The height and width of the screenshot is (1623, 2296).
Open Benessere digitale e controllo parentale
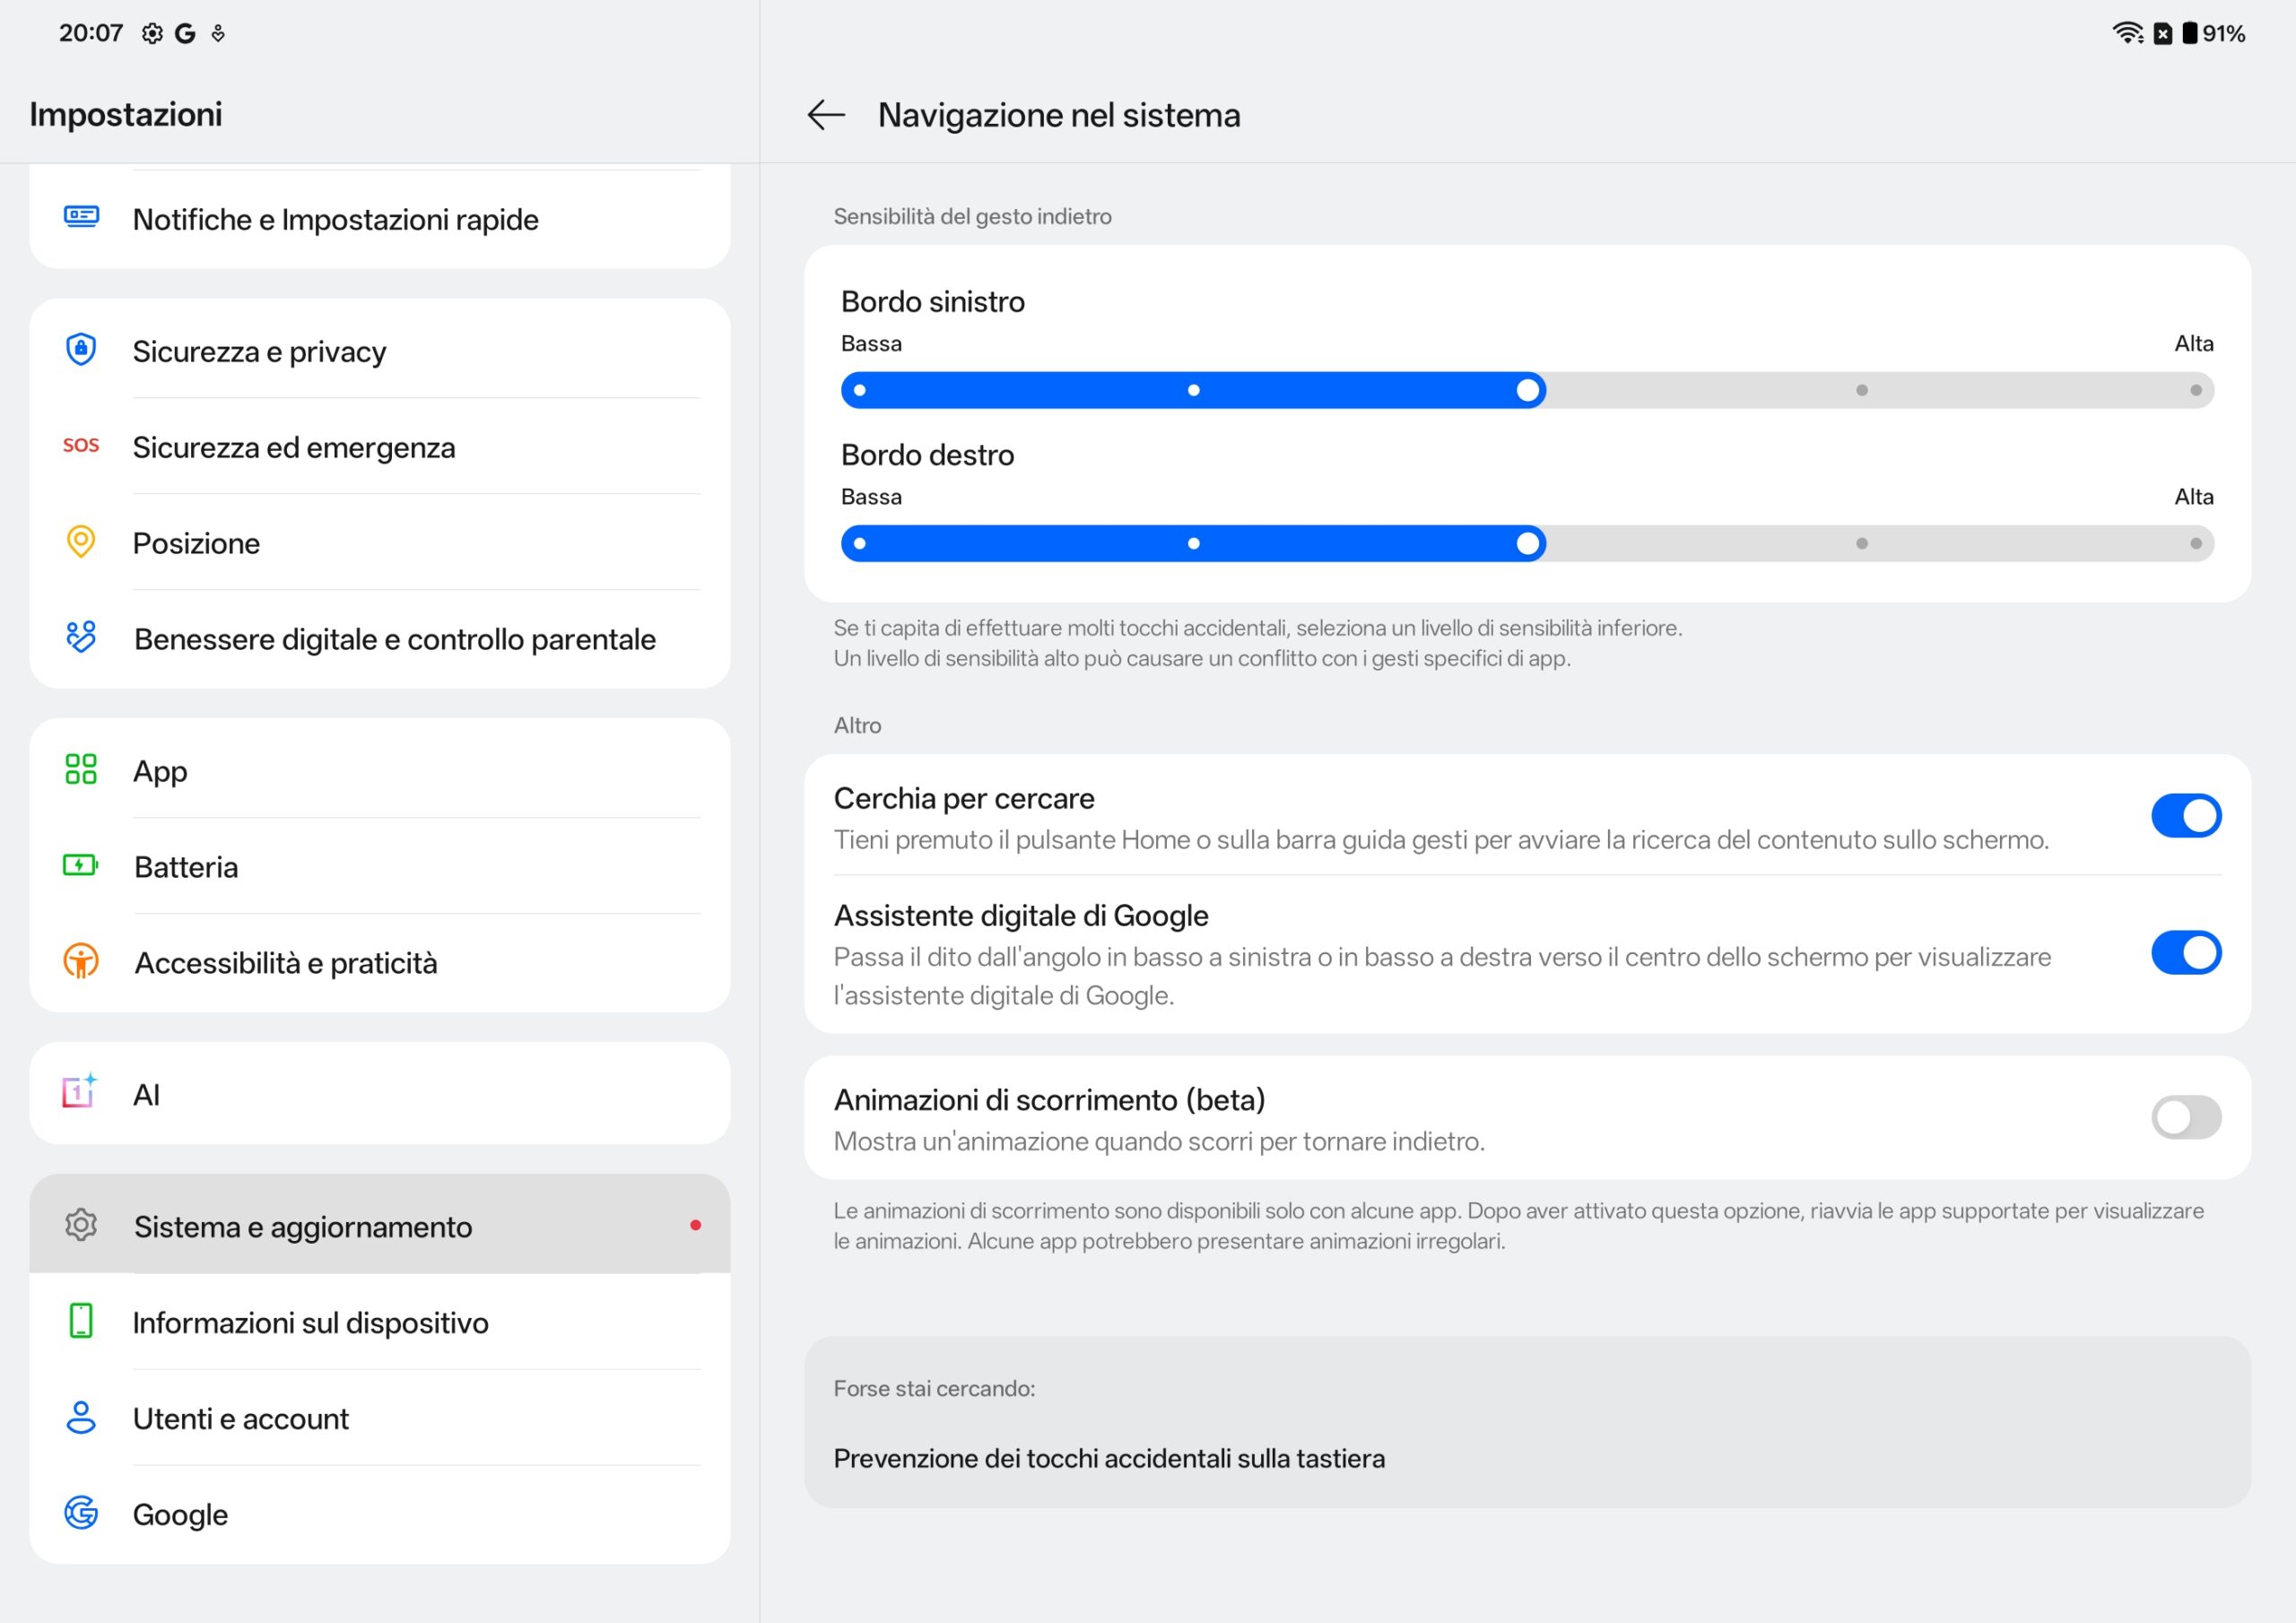point(394,639)
